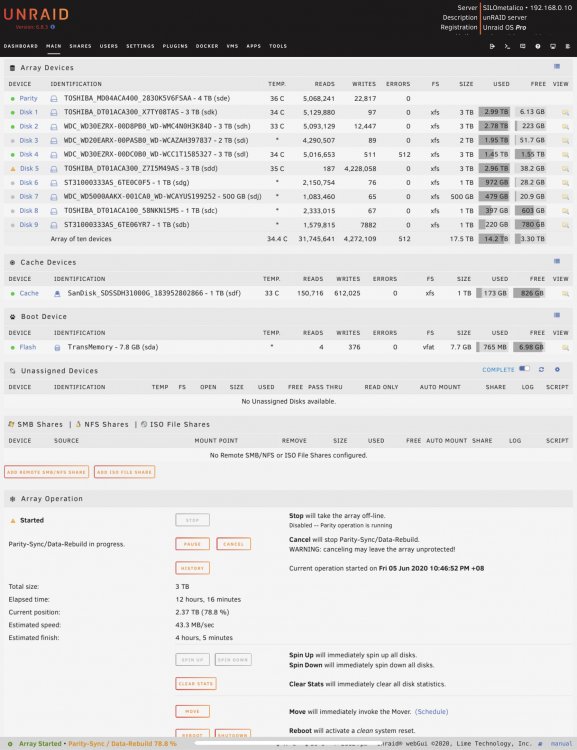Viewport: 577px width, 750px height.
Task: Click Cache free space bar 826 GB
Action: click(529, 293)
